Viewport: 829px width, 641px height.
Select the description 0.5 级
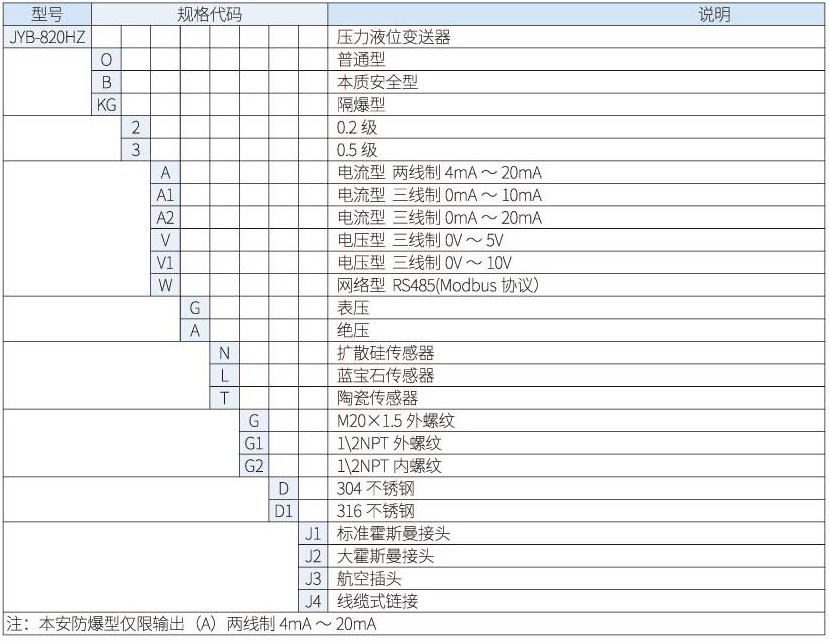pos(357,150)
